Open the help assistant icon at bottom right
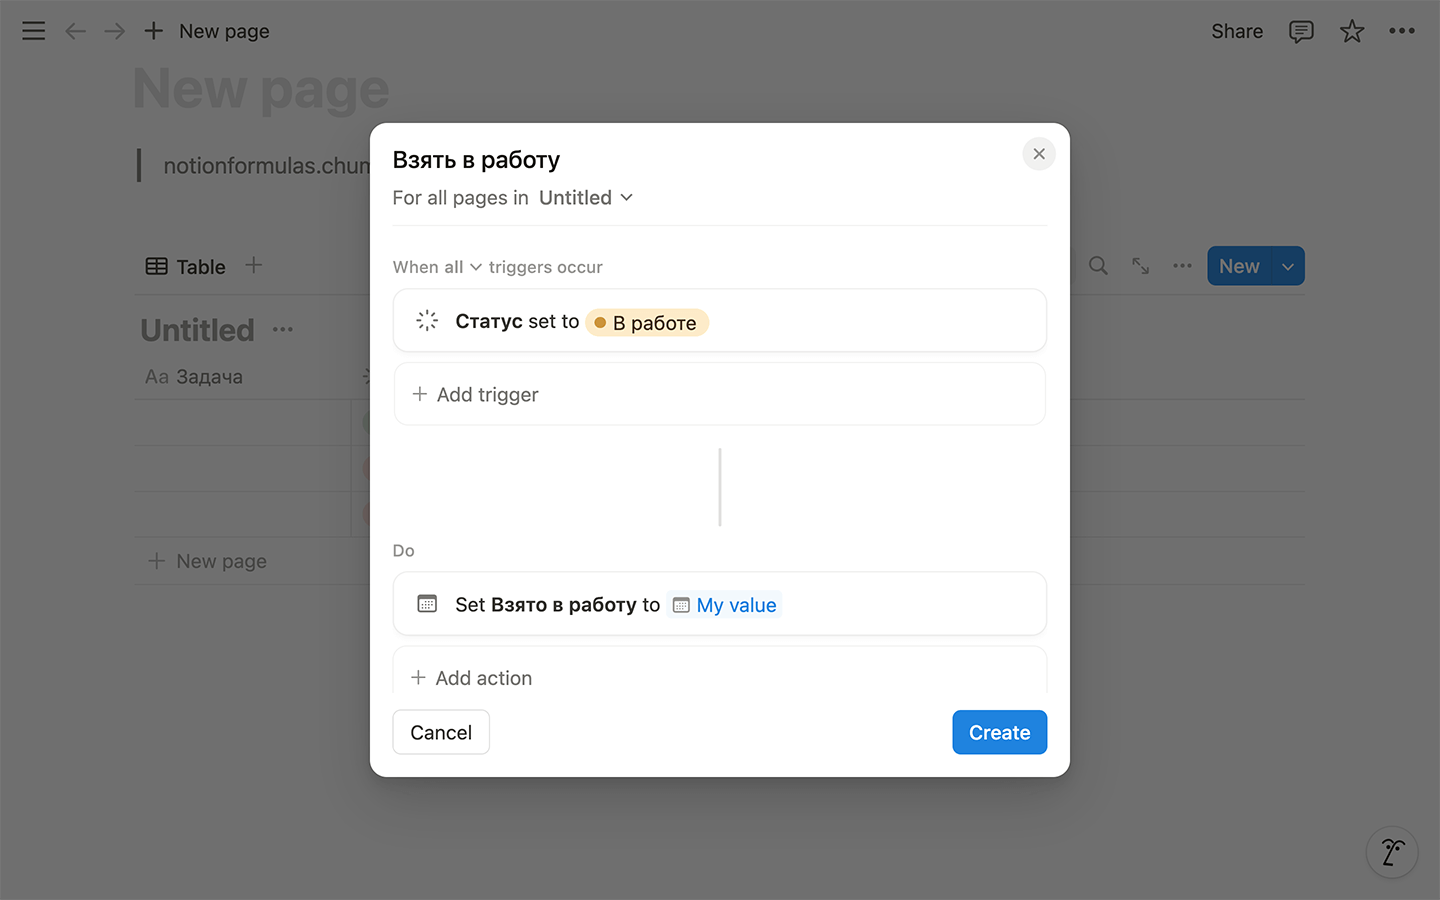Screen dimensions: 1440x900 (1392, 852)
